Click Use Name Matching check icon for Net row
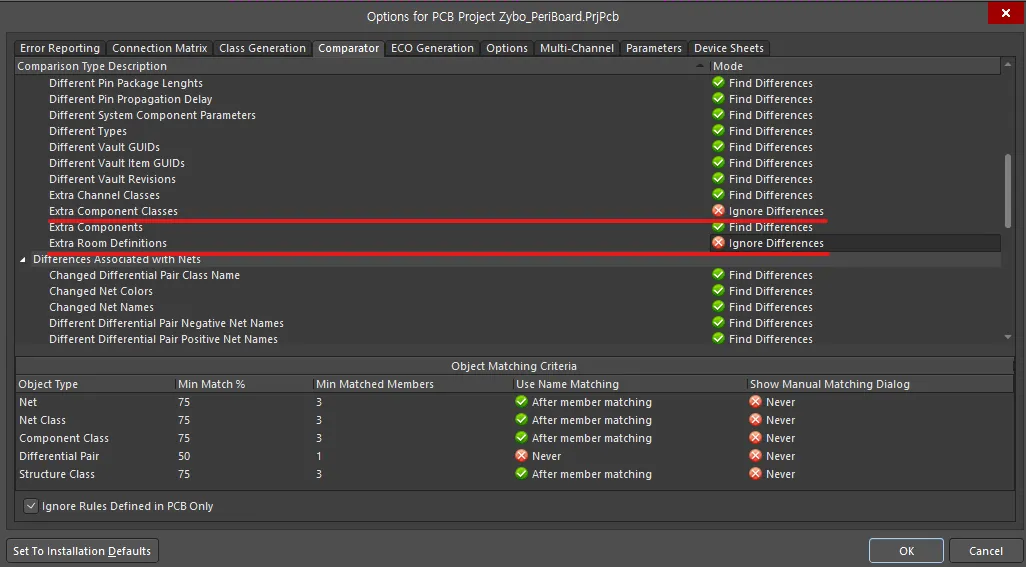The height and width of the screenshot is (567, 1026). [x=521, y=402]
